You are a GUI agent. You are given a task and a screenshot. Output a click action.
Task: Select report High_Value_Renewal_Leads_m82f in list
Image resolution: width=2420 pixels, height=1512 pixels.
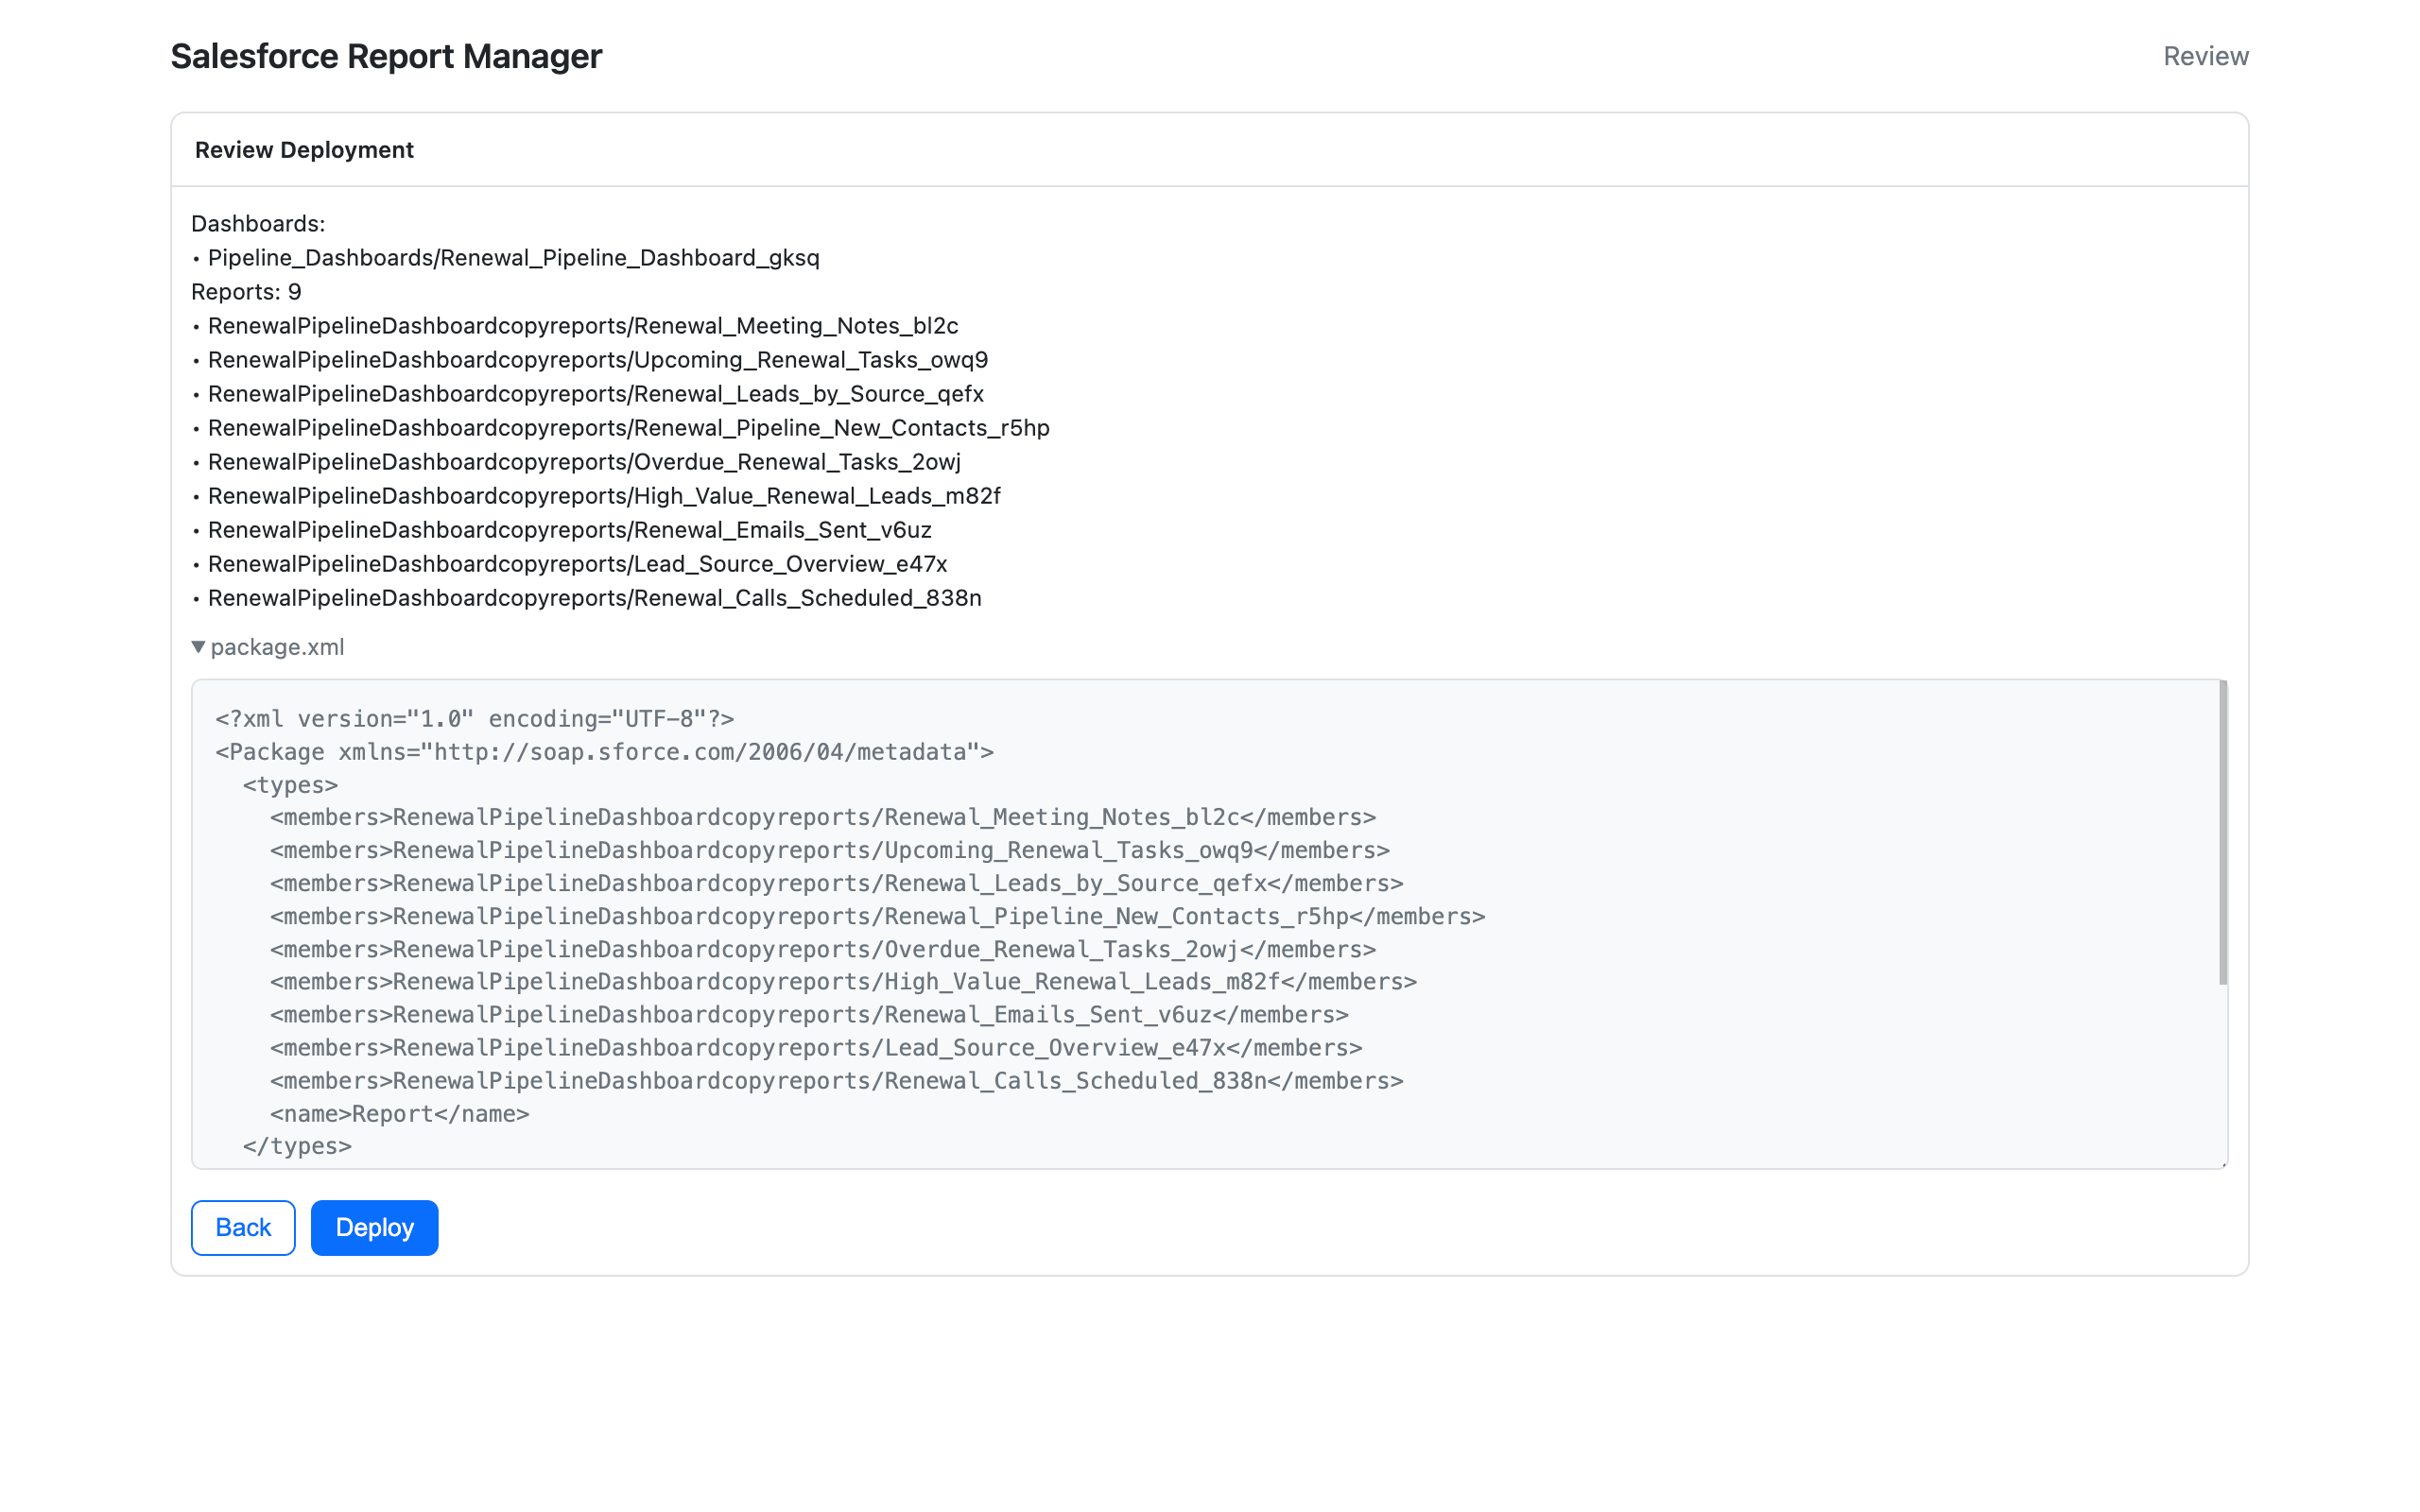604,496
